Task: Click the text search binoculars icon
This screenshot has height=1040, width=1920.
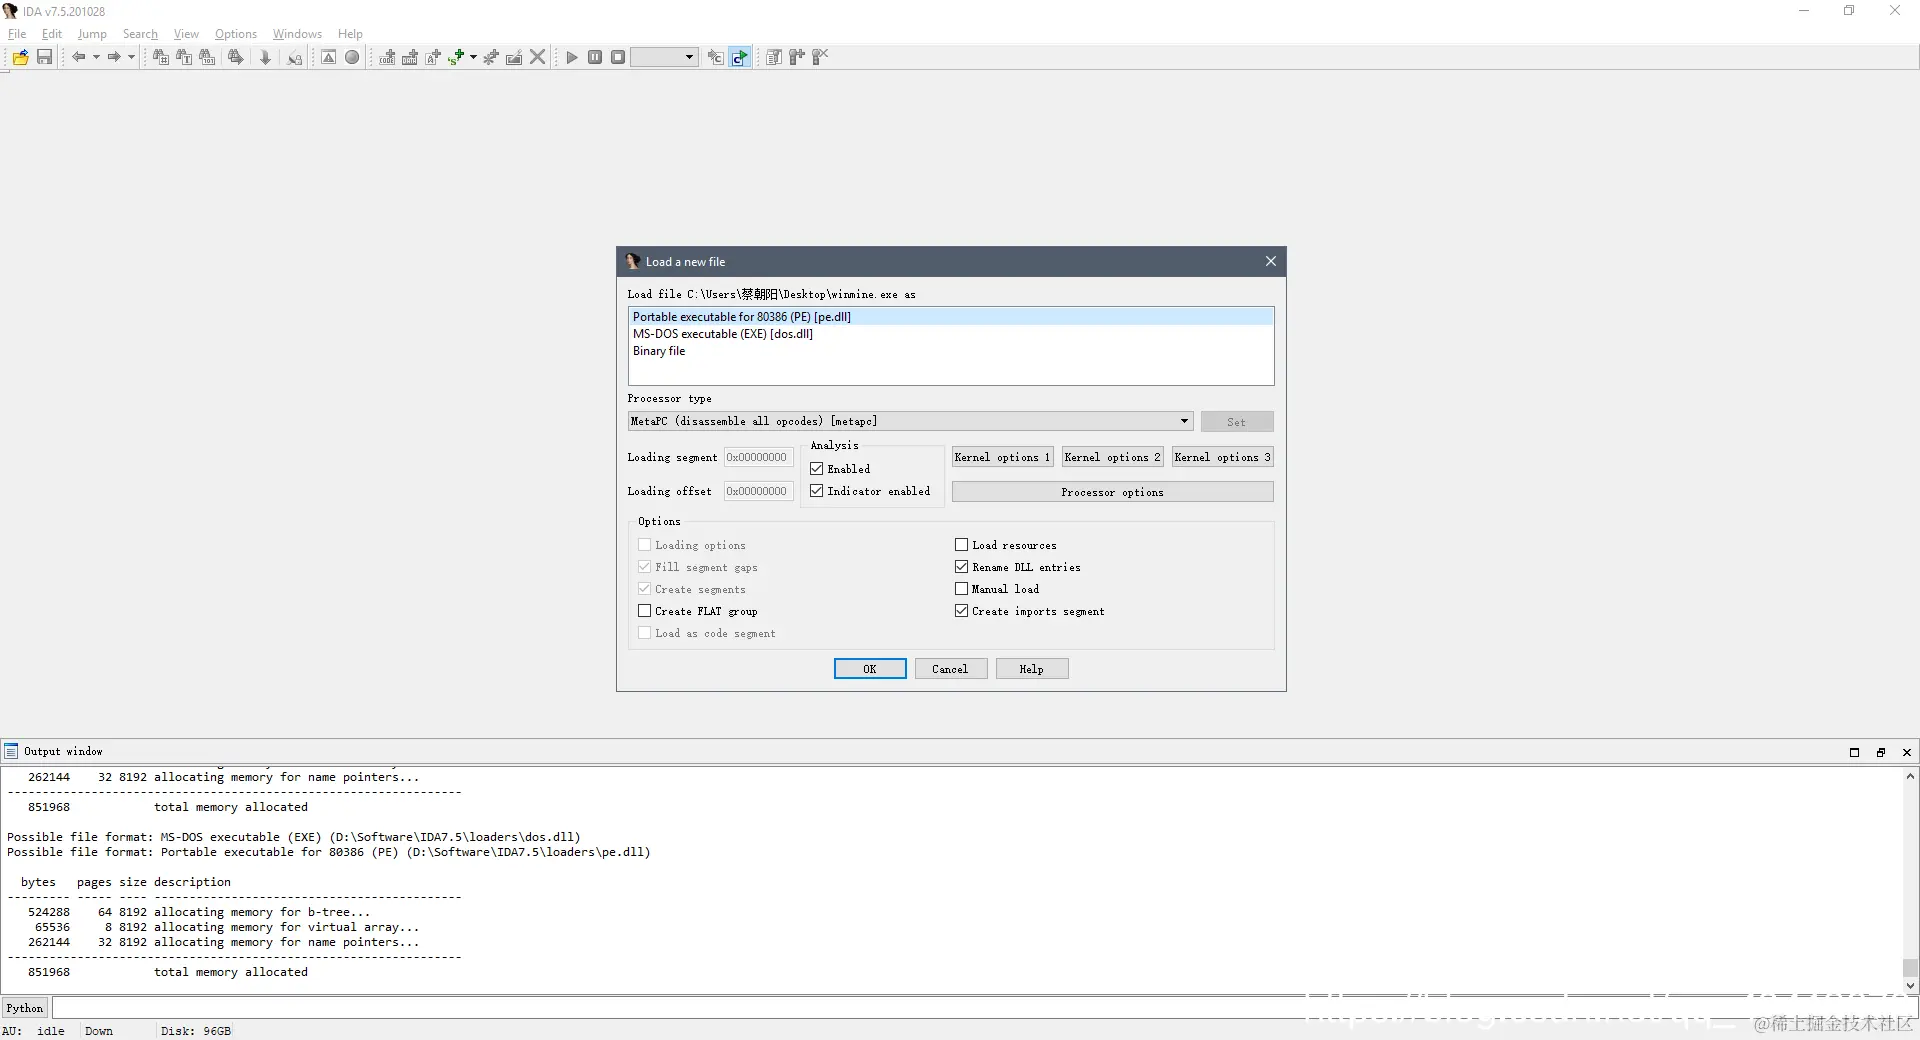Action: click(184, 57)
